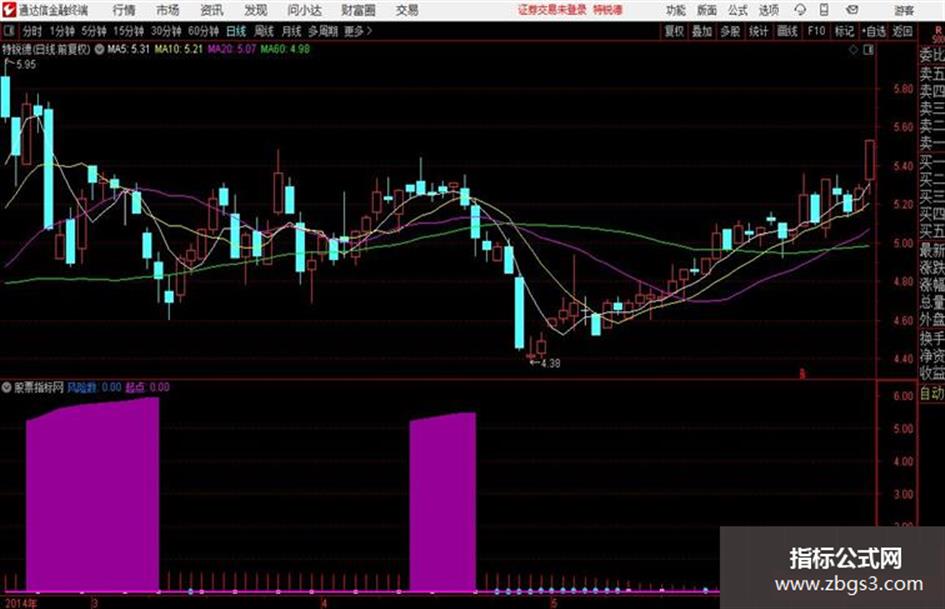Image resolution: width=945 pixels, height=609 pixels.
Task: Expand the main chart indicator dropdown arrow
Action: point(99,49)
